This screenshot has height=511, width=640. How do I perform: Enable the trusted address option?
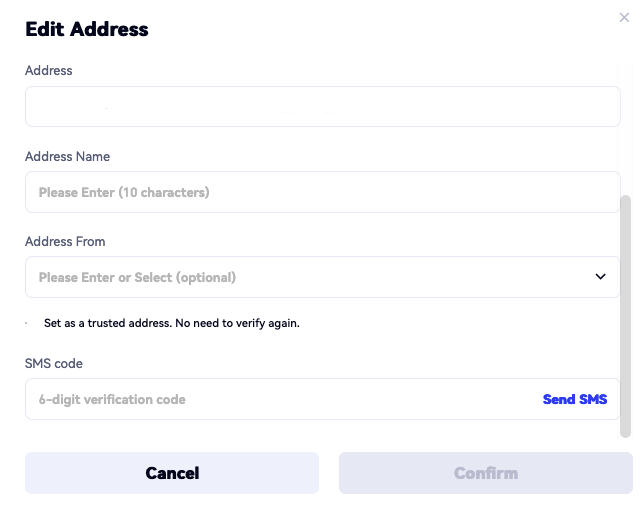click(28, 324)
